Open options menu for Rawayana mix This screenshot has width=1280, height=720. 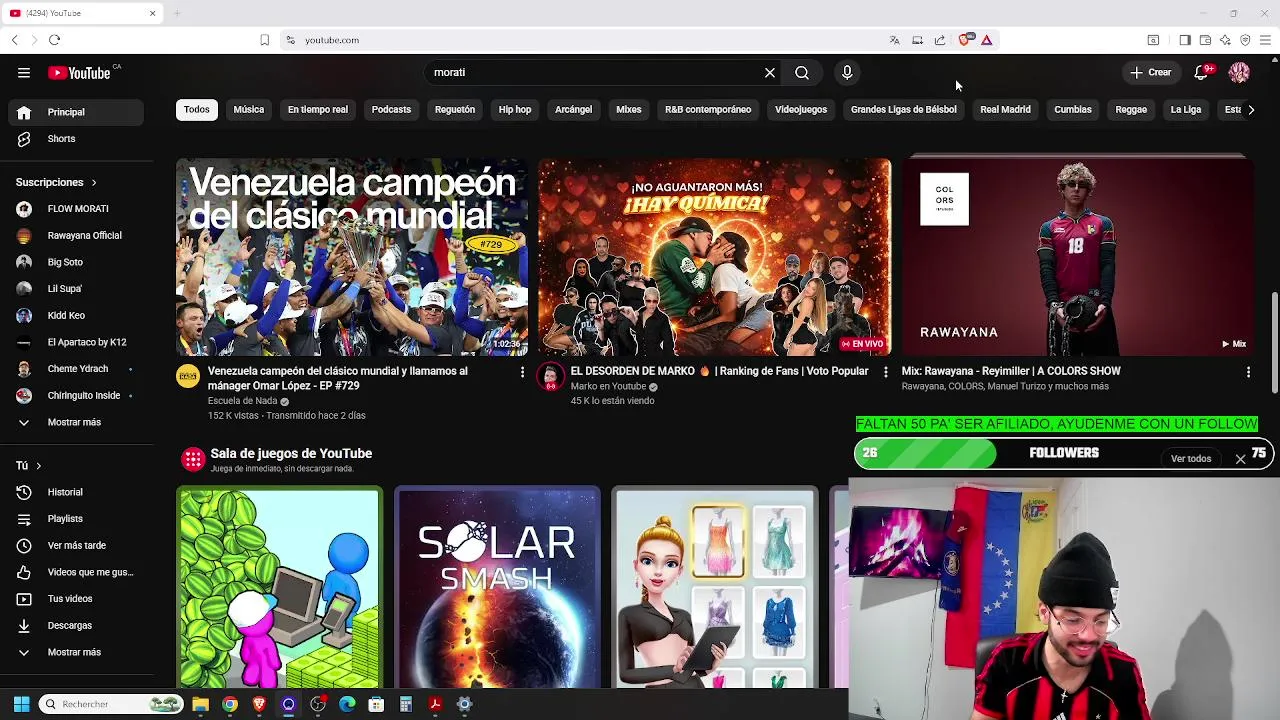(1248, 372)
